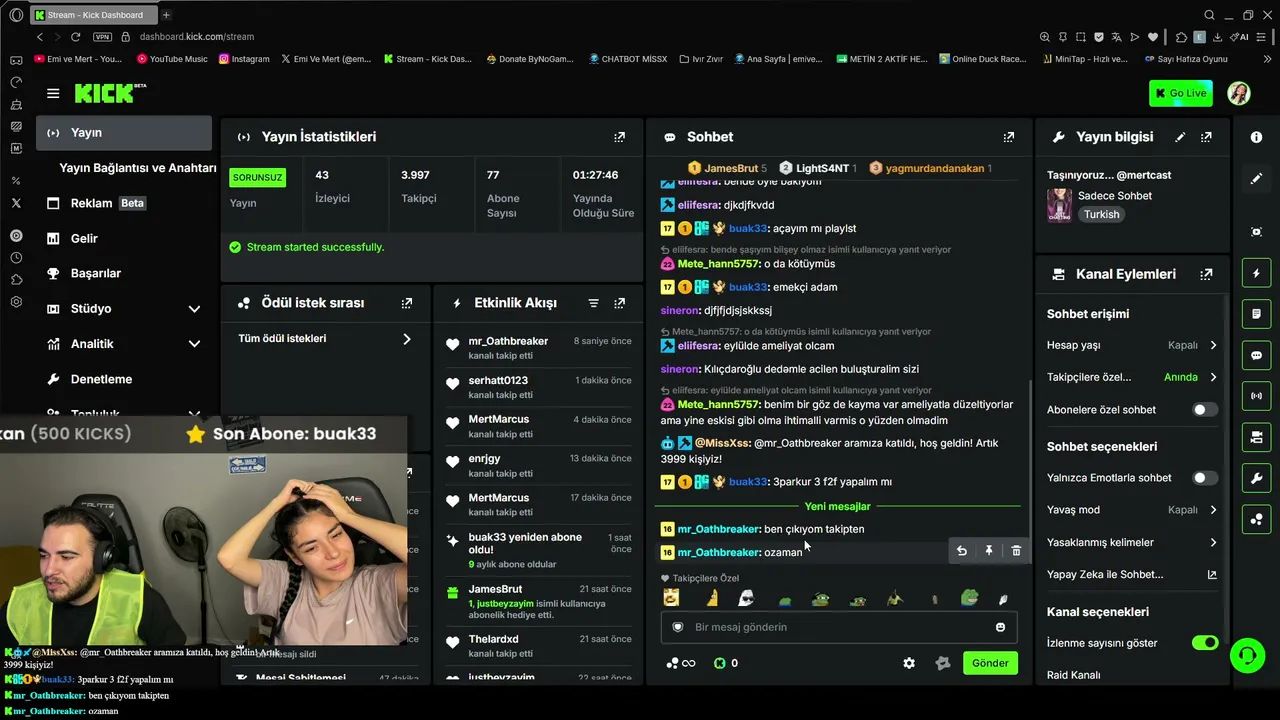Image resolution: width=1280 pixels, height=720 pixels.
Task: Click the Go Live button
Action: [1181, 93]
